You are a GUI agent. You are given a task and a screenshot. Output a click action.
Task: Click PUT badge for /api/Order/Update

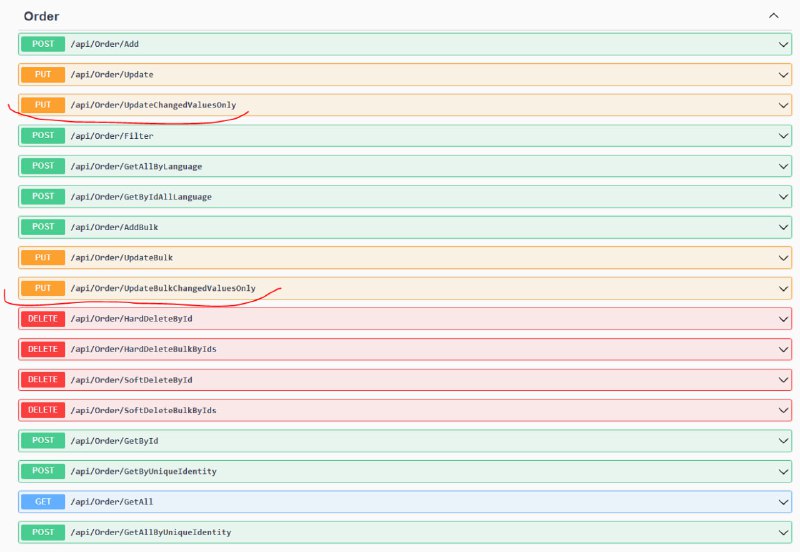[x=43, y=74]
